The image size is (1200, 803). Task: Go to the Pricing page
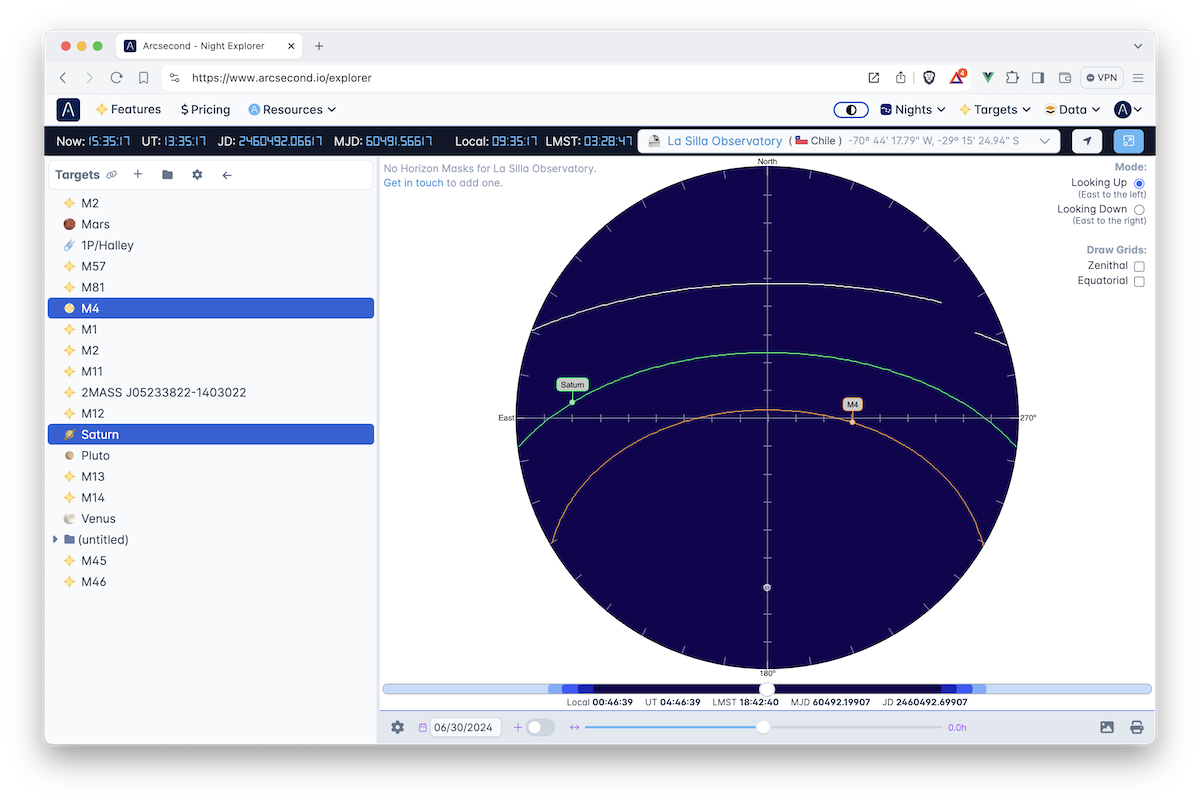point(205,110)
